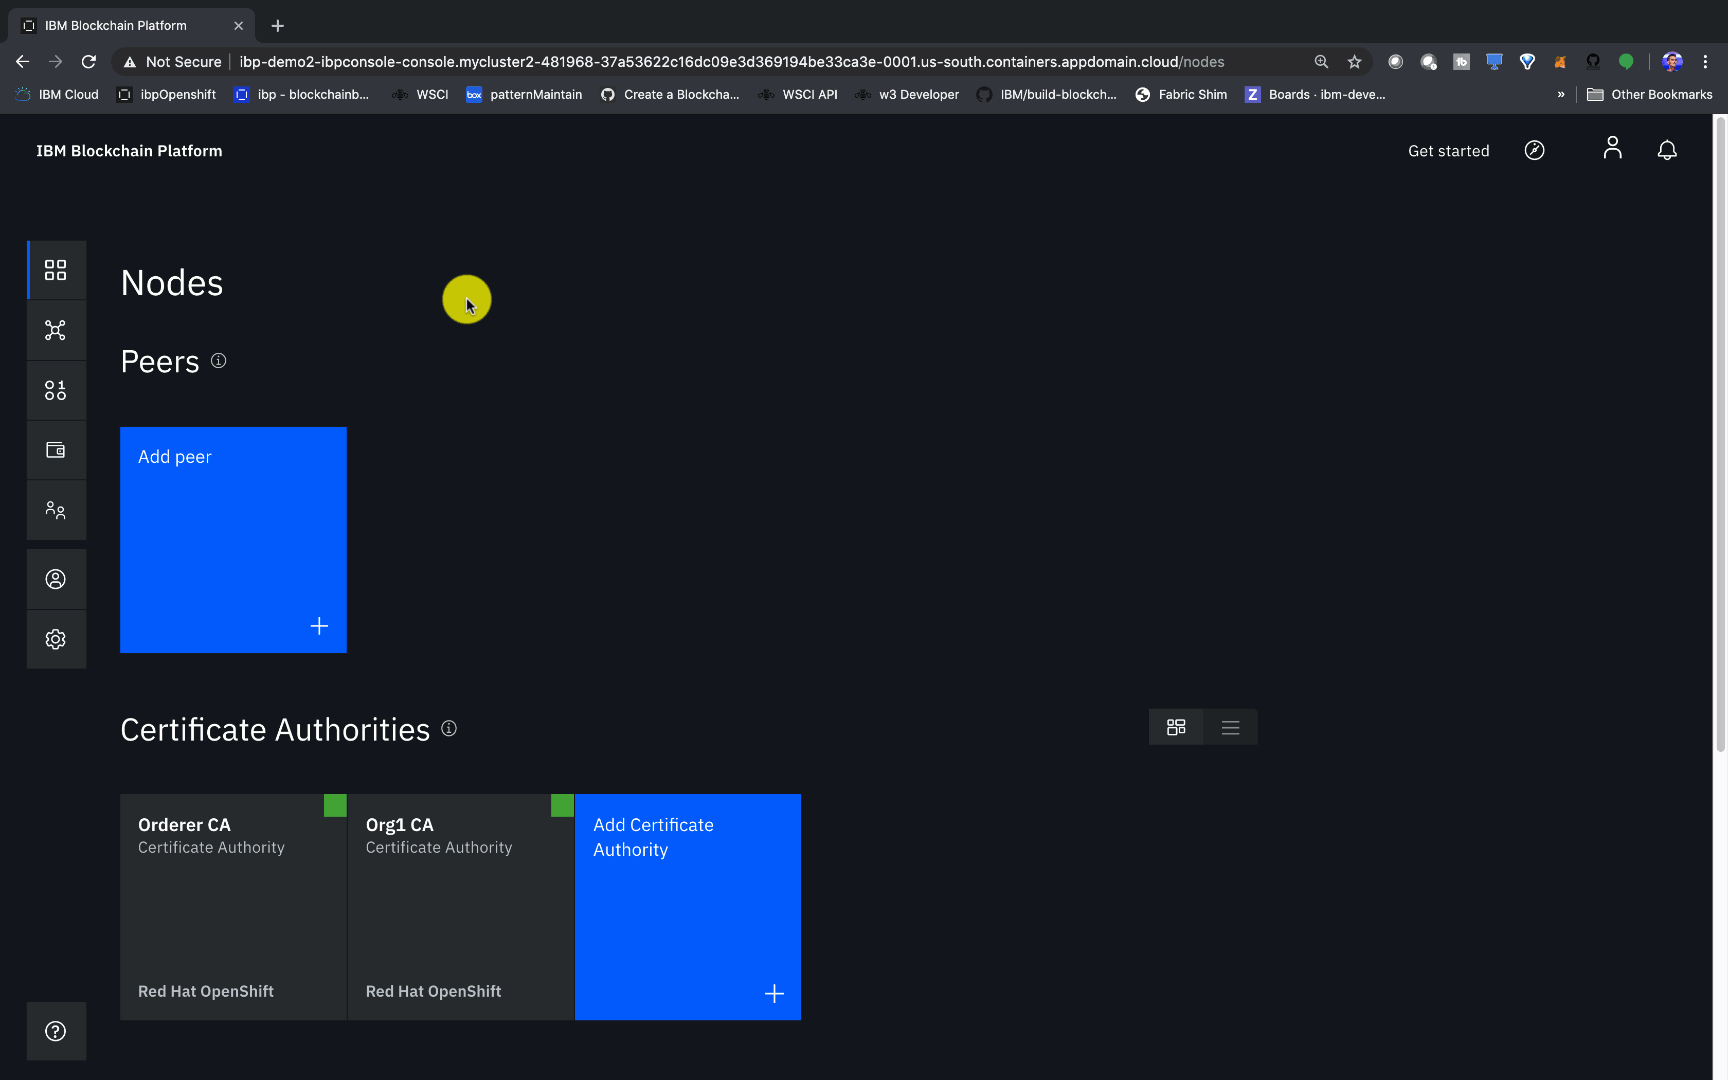Open the WSCI API bookmark
Image resolution: width=1728 pixels, height=1080 pixels.
click(x=798, y=94)
